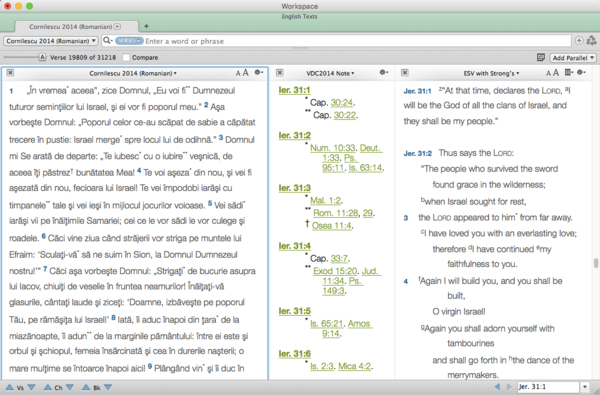Toggle the VERSES search mode pill
The height and width of the screenshot is (395, 600).
[x=129, y=41]
